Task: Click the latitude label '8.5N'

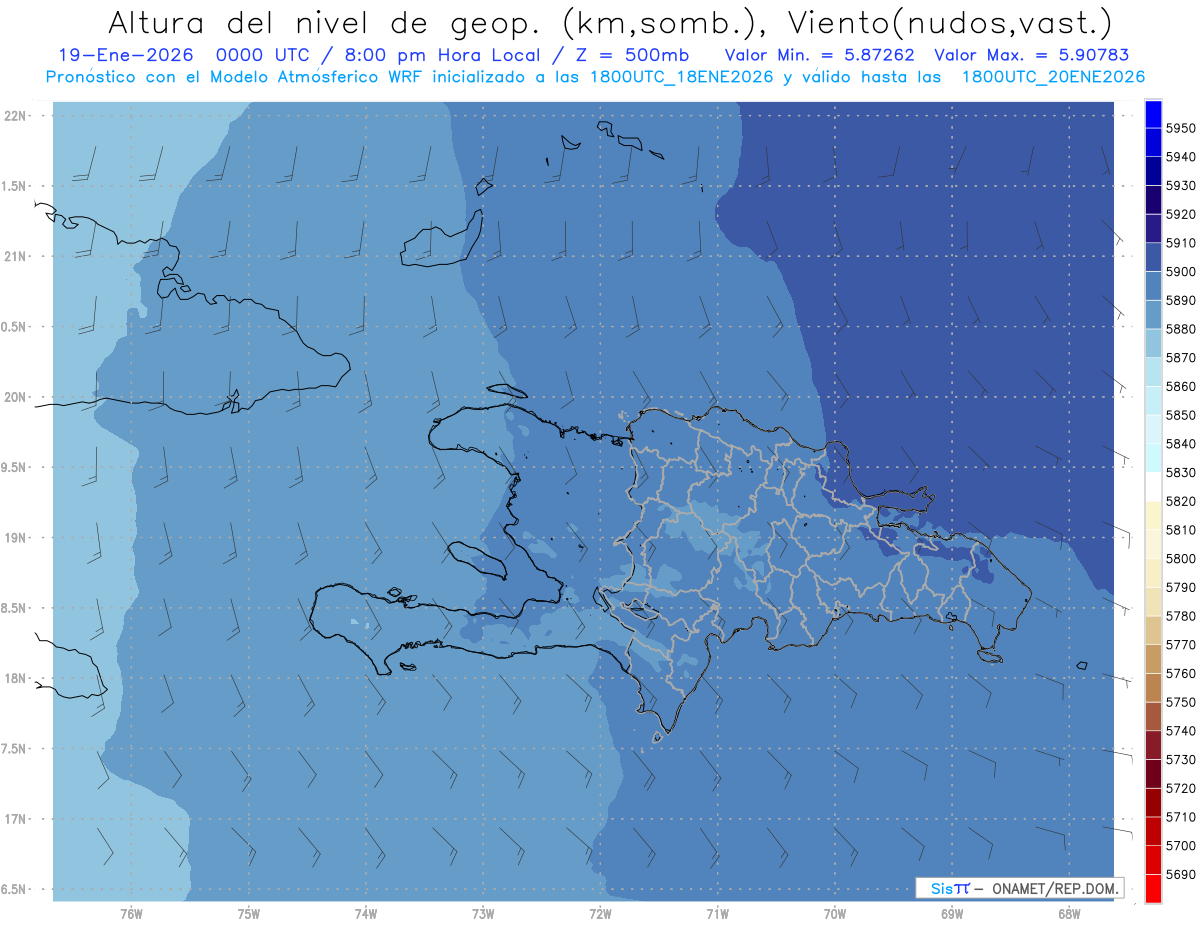Action: click(15, 608)
